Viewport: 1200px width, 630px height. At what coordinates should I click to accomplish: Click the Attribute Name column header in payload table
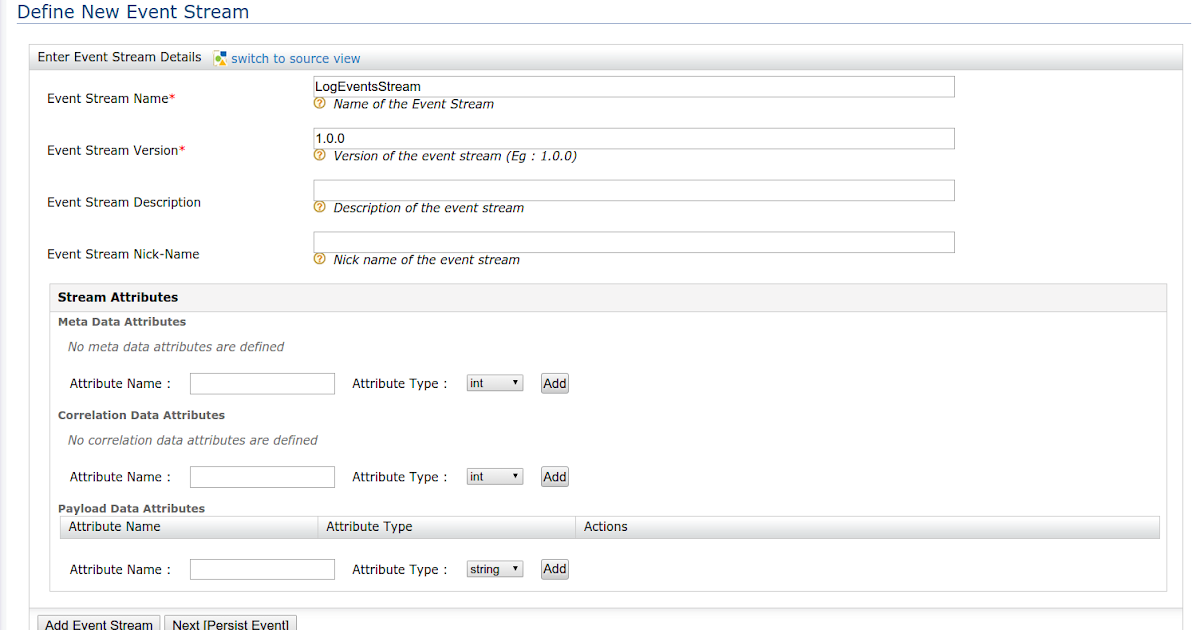(114, 526)
